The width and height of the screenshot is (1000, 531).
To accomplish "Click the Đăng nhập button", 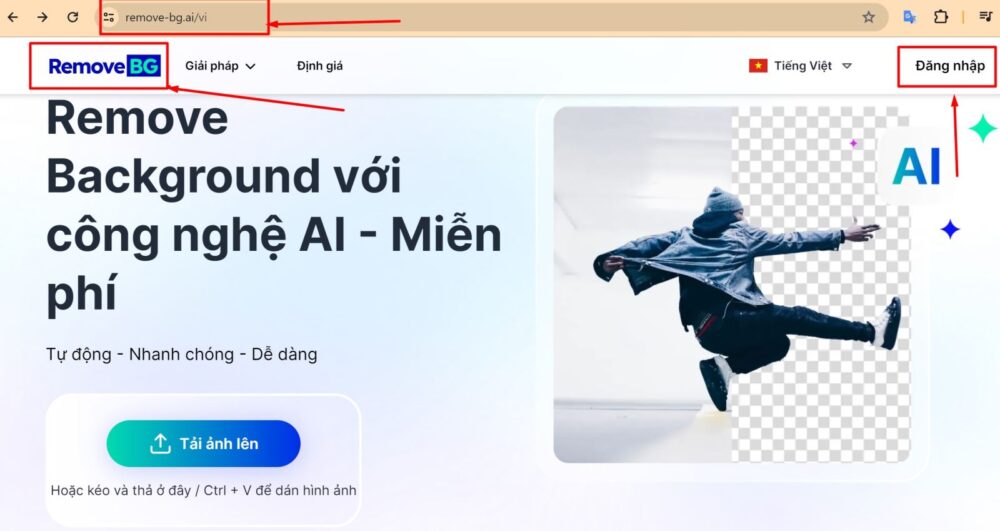I will (x=950, y=66).
